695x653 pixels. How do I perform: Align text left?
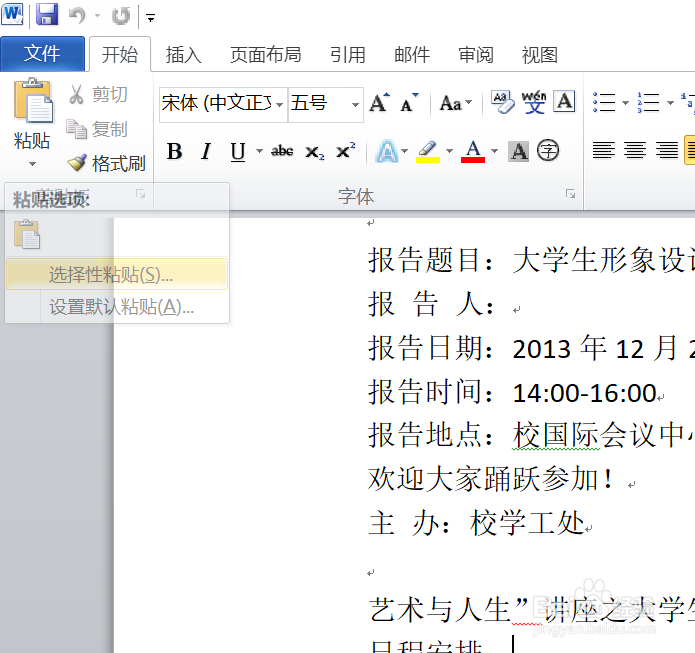(x=604, y=150)
